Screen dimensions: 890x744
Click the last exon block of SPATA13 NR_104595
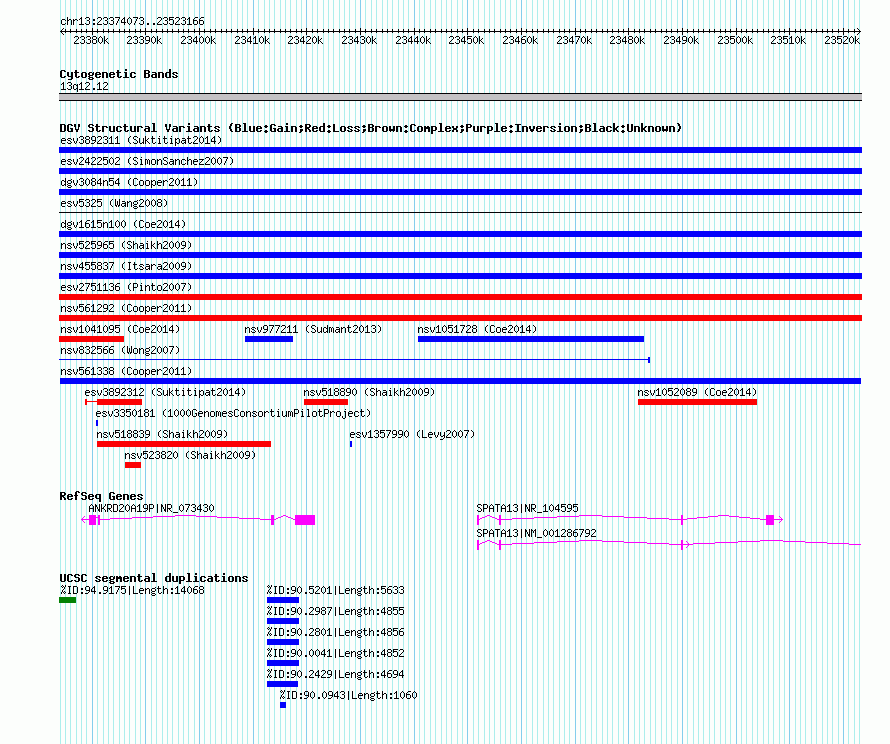coord(770,520)
